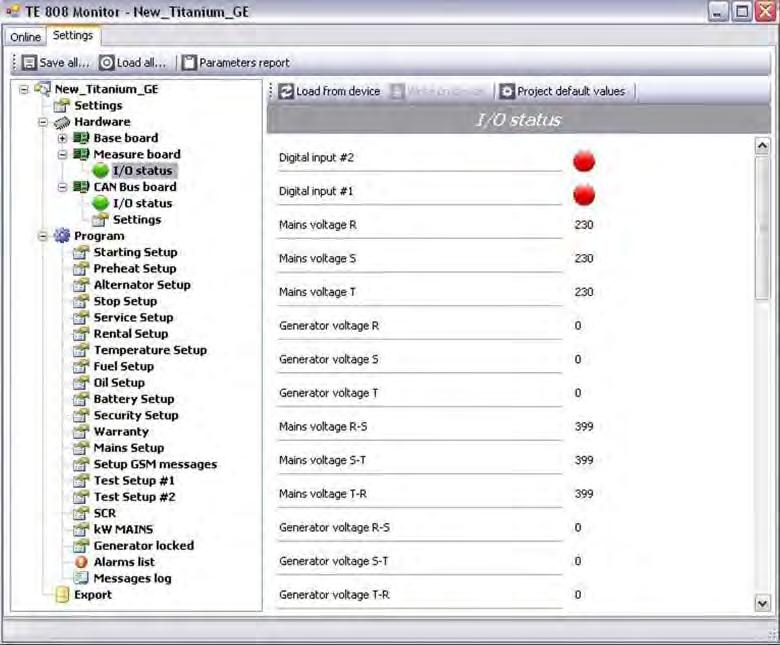This screenshot has height=645, width=780.
Task: Select Alternator Setup tree item
Action: click(x=142, y=285)
